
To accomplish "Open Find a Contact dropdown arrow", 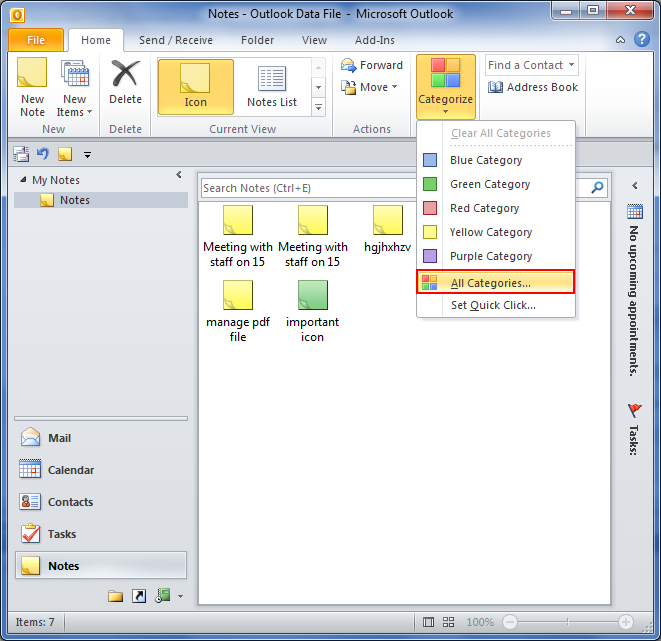I will tap(572, 65).
